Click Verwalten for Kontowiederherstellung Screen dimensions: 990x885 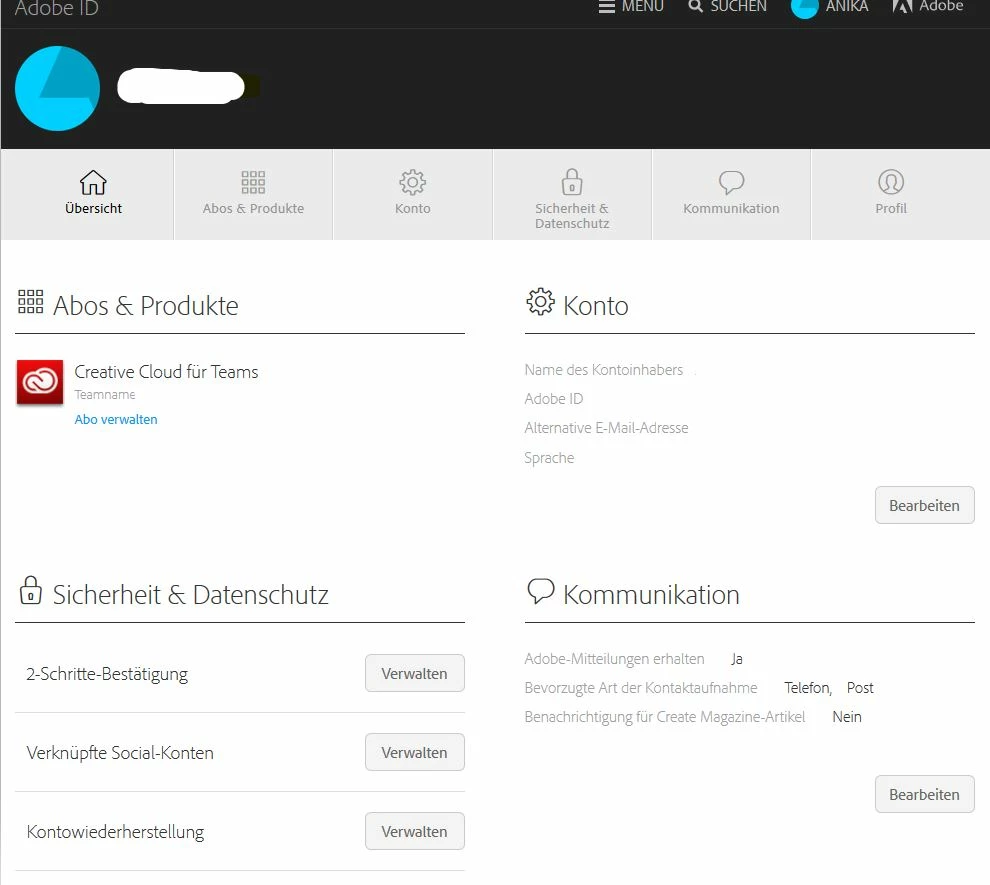pos(414,831)
